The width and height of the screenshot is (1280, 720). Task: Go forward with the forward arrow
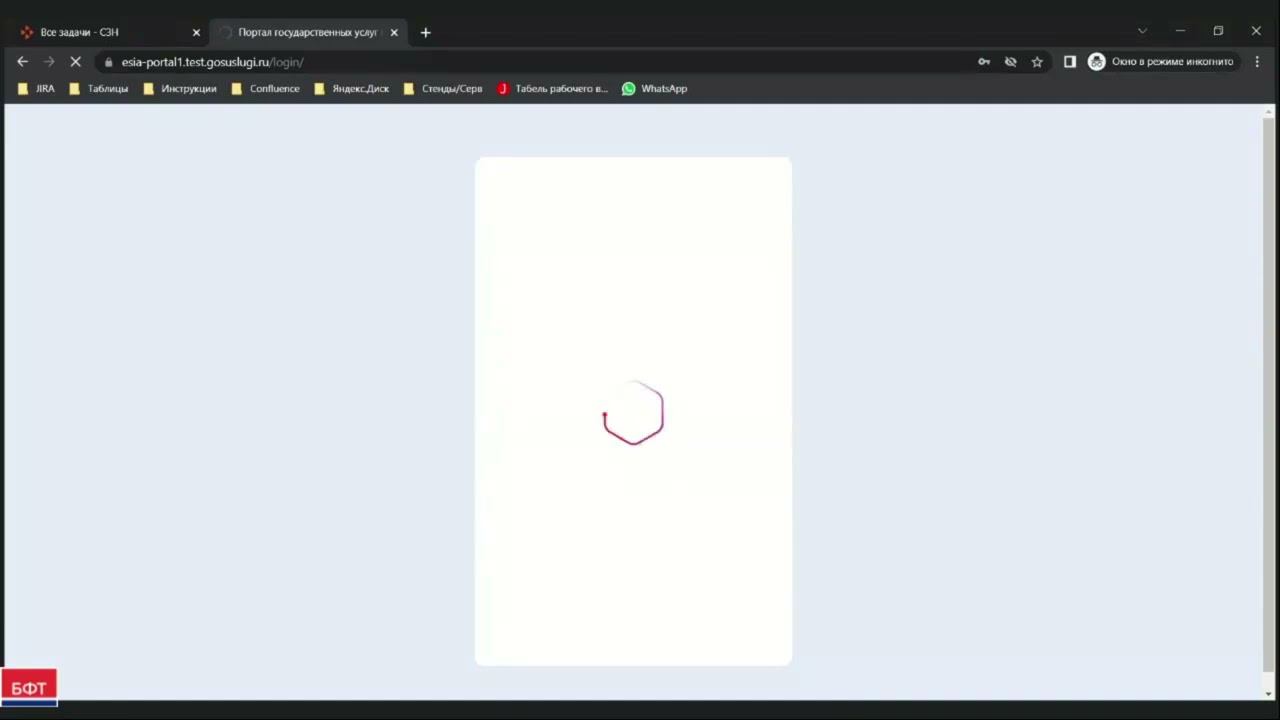tap(48, 62)
